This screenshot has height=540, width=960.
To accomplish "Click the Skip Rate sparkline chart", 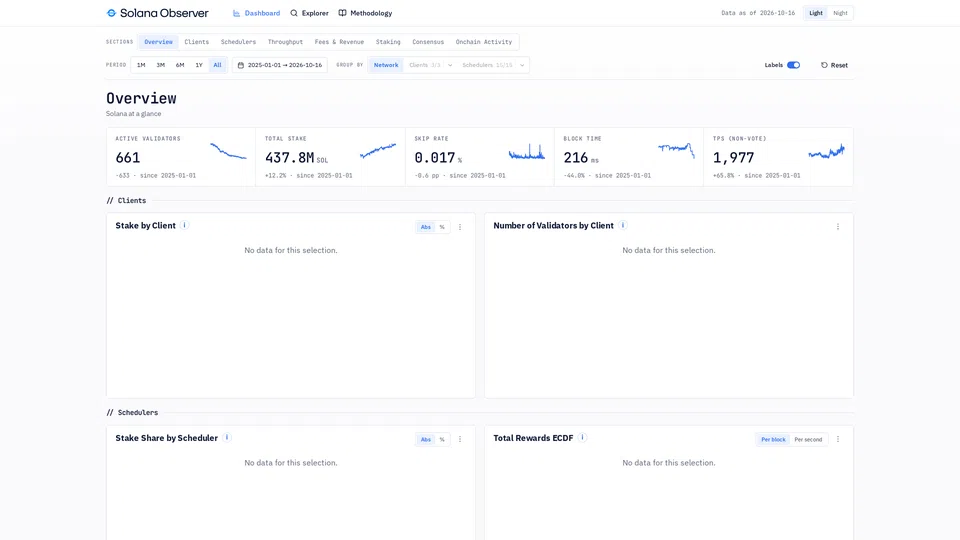I will (x=527, y=151).
